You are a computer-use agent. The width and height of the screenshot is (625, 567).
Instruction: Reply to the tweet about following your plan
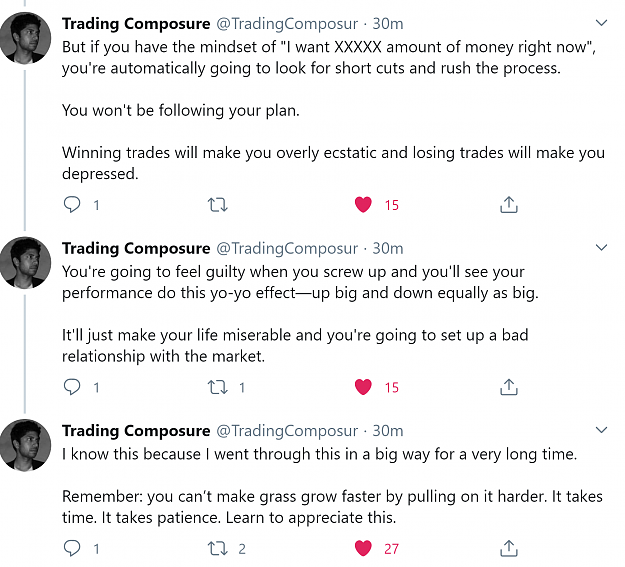click(x=72, y=205)
